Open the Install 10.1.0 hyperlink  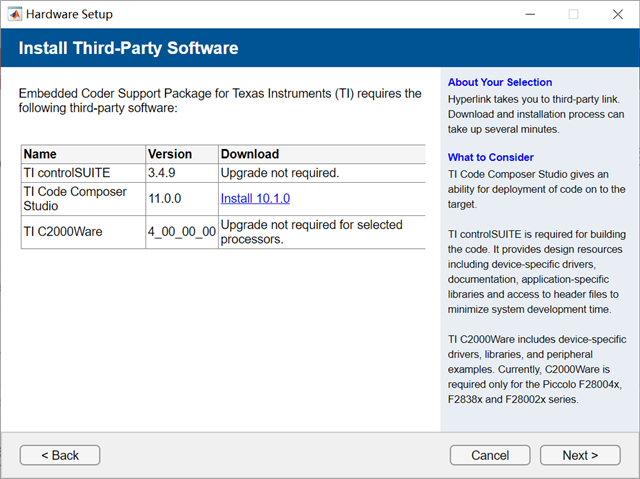pos(255,198)
